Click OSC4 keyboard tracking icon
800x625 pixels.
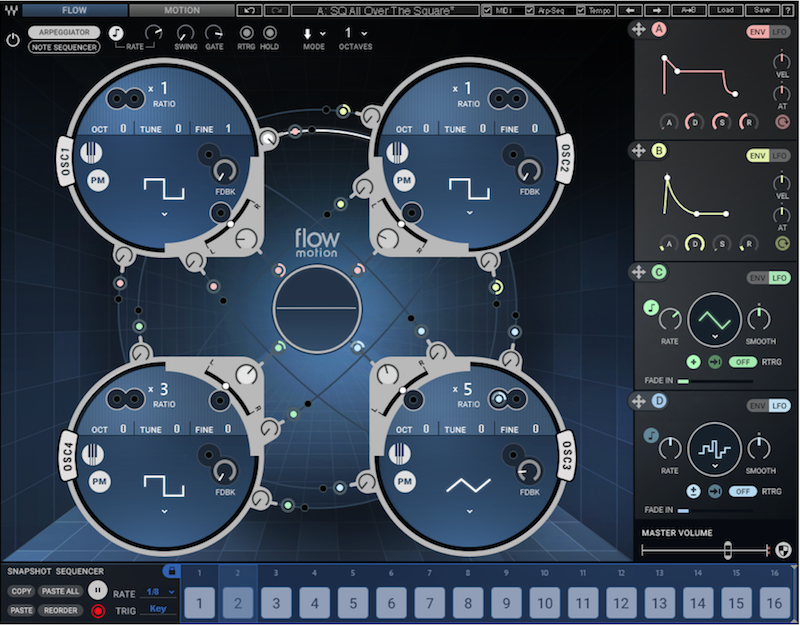[x=92, y=454]
